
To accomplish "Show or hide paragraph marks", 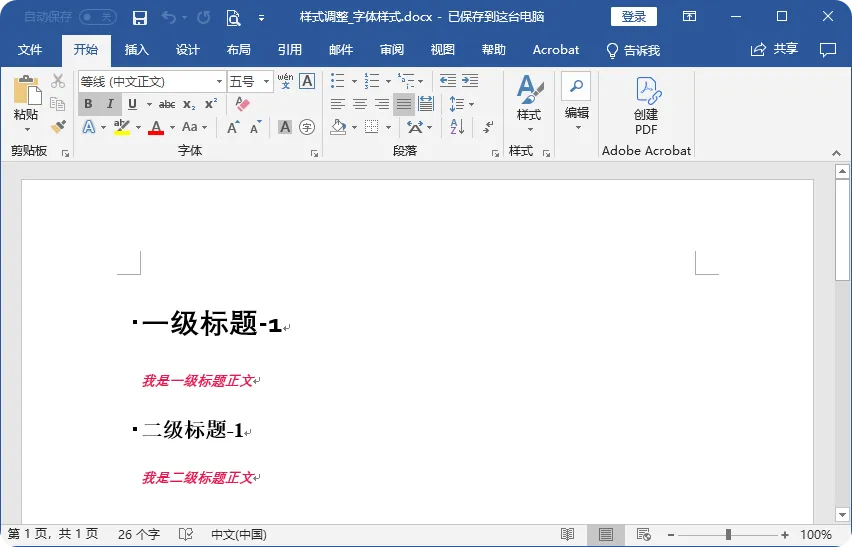I will pos(488,127).
